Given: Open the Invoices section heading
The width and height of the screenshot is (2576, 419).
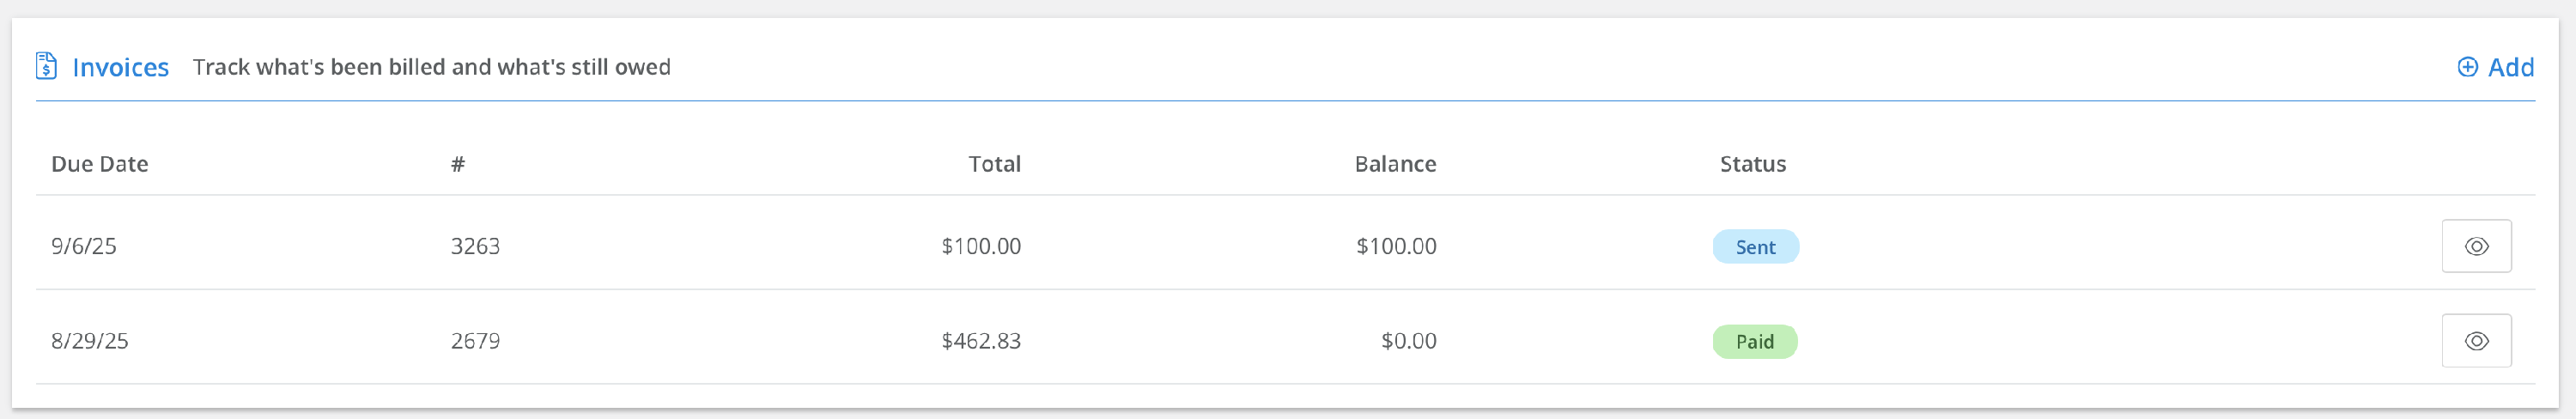Looking at the screenshot, I should click(x=120, y=67).
